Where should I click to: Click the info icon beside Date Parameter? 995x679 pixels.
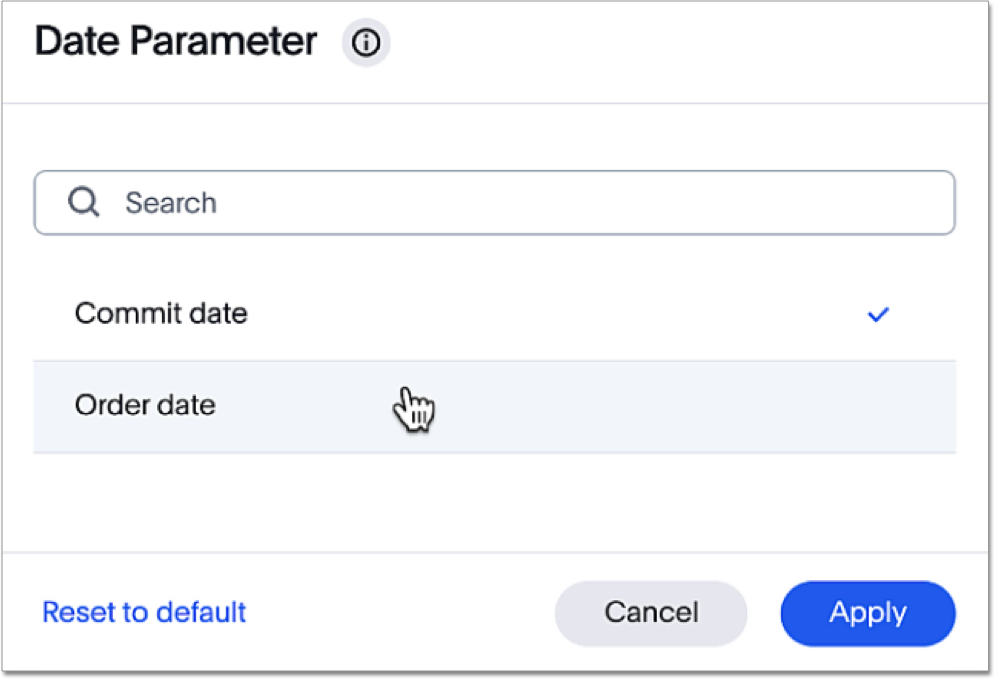point(366,44)
